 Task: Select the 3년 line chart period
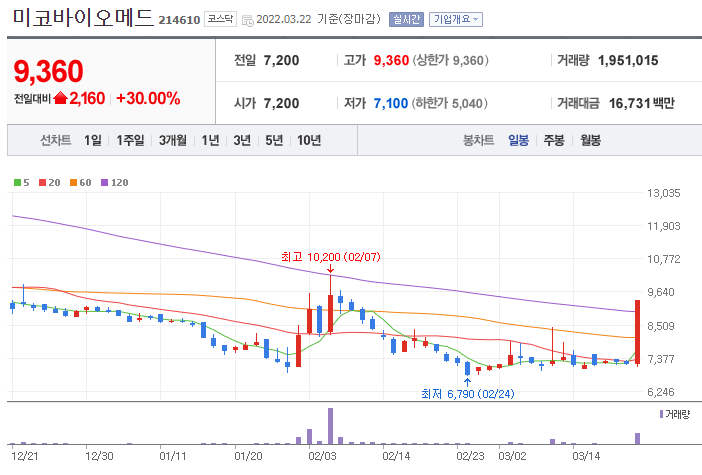click(242, 140)
